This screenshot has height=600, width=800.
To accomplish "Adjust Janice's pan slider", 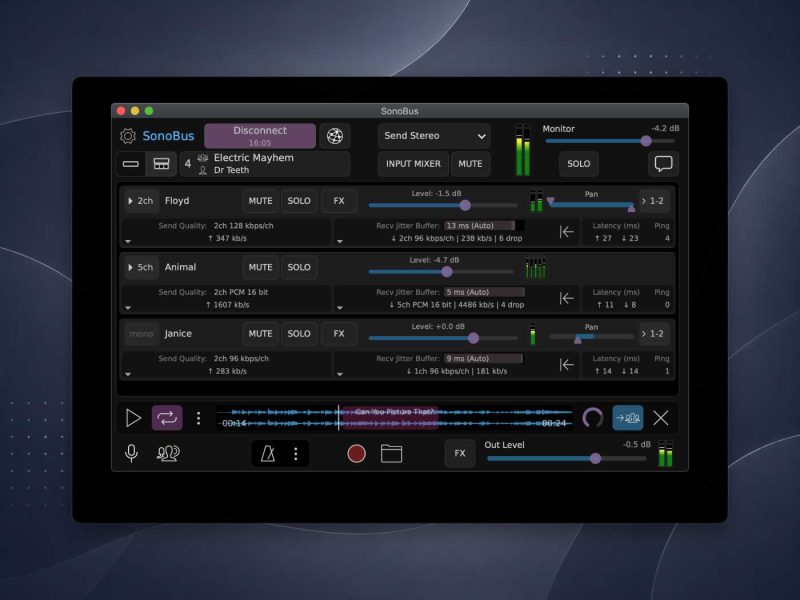I will click(592, 337).
